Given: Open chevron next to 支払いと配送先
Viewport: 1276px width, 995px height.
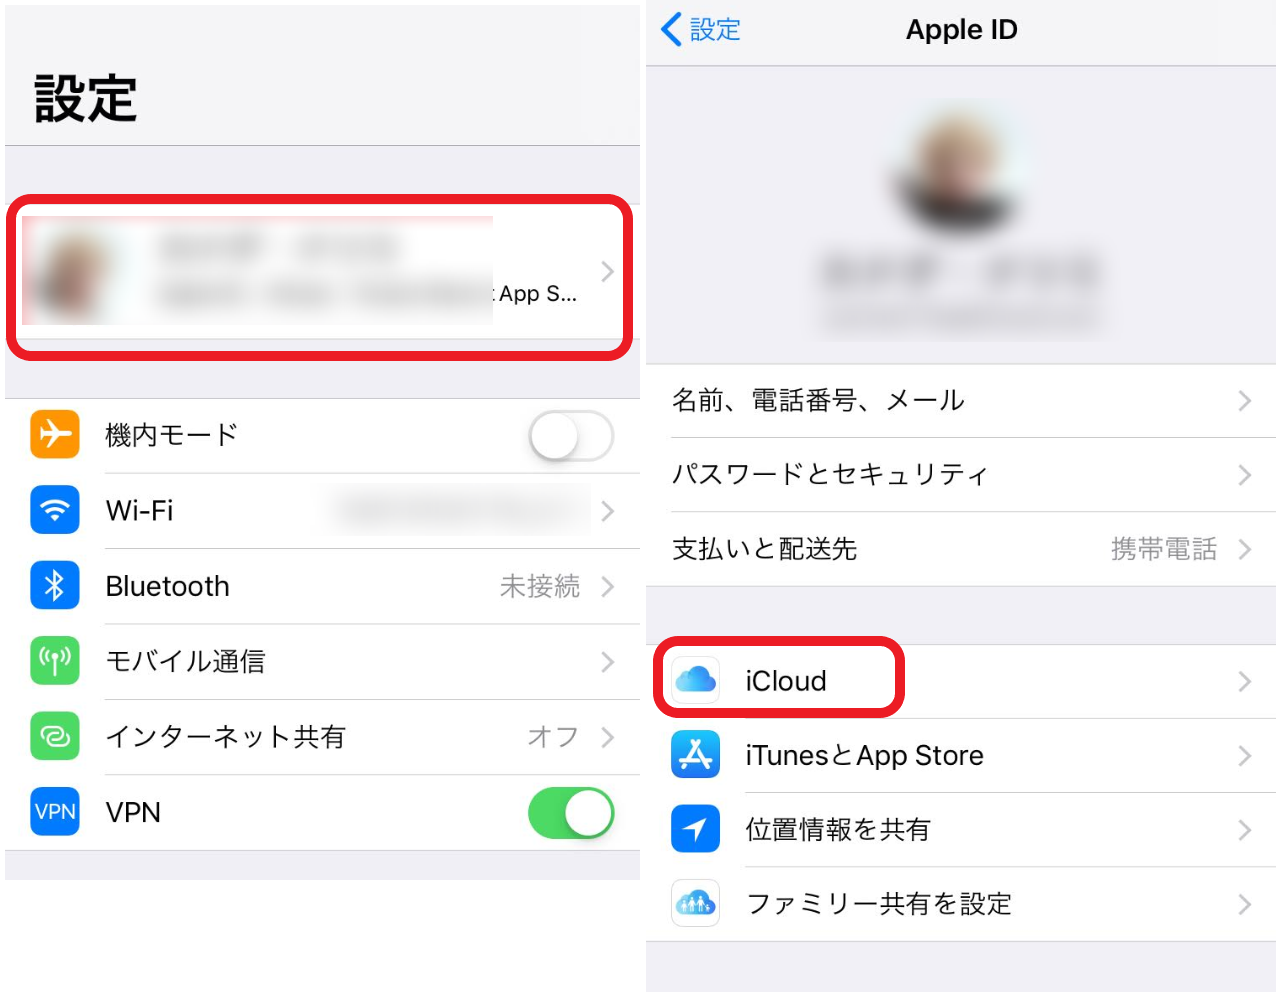Looking at the screenshot, I should (1245, 549).
